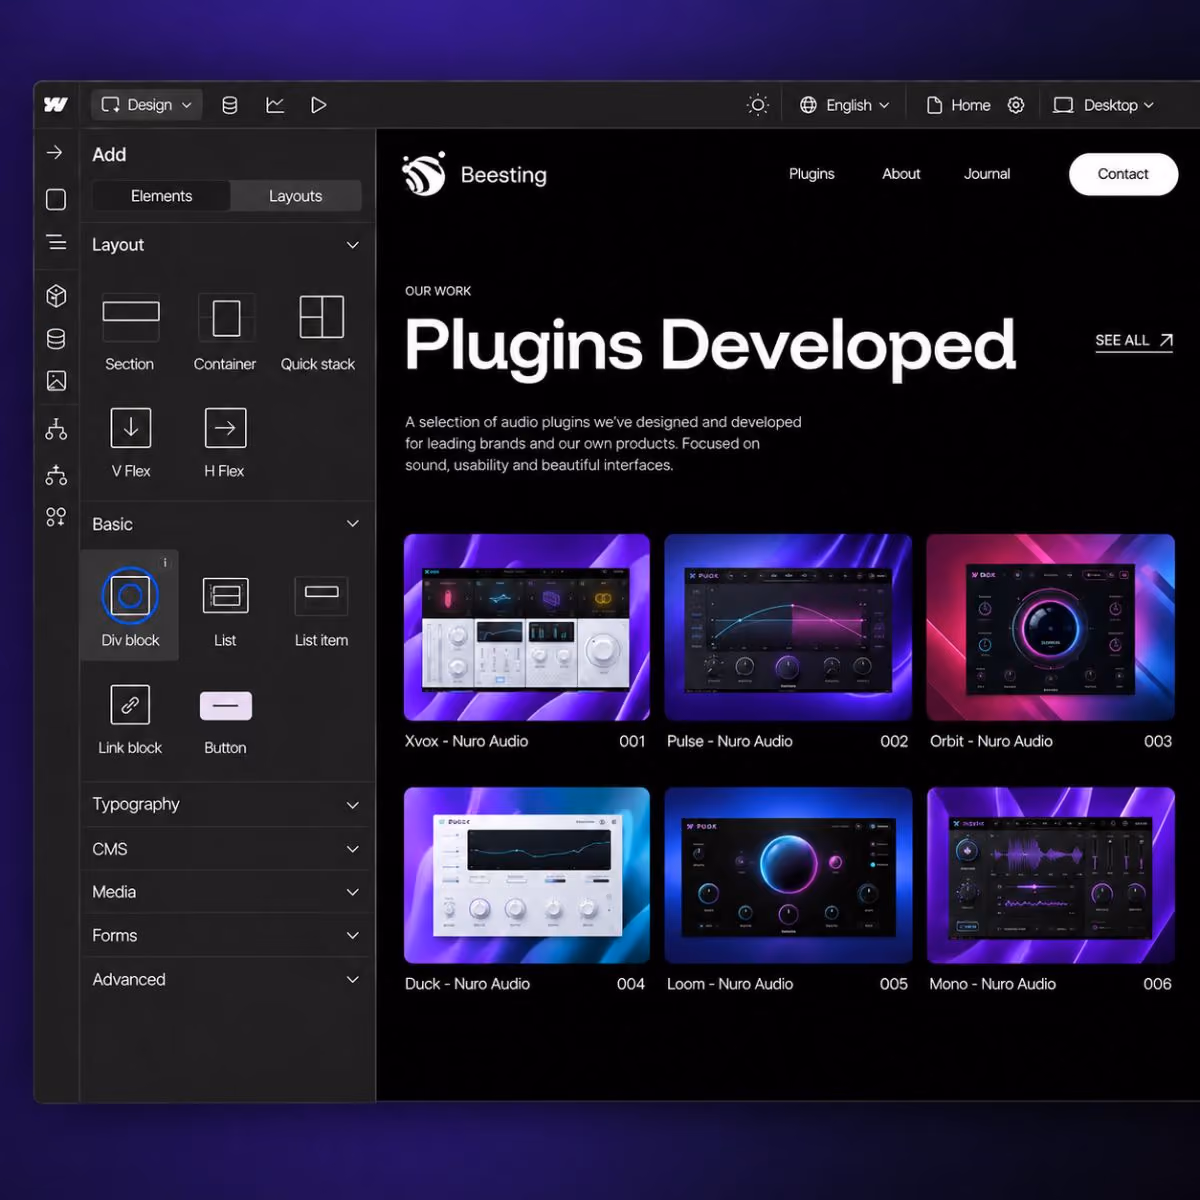Click About in the Beesting site nav
The image size is (1200, 1200).
tap(901, 174)
